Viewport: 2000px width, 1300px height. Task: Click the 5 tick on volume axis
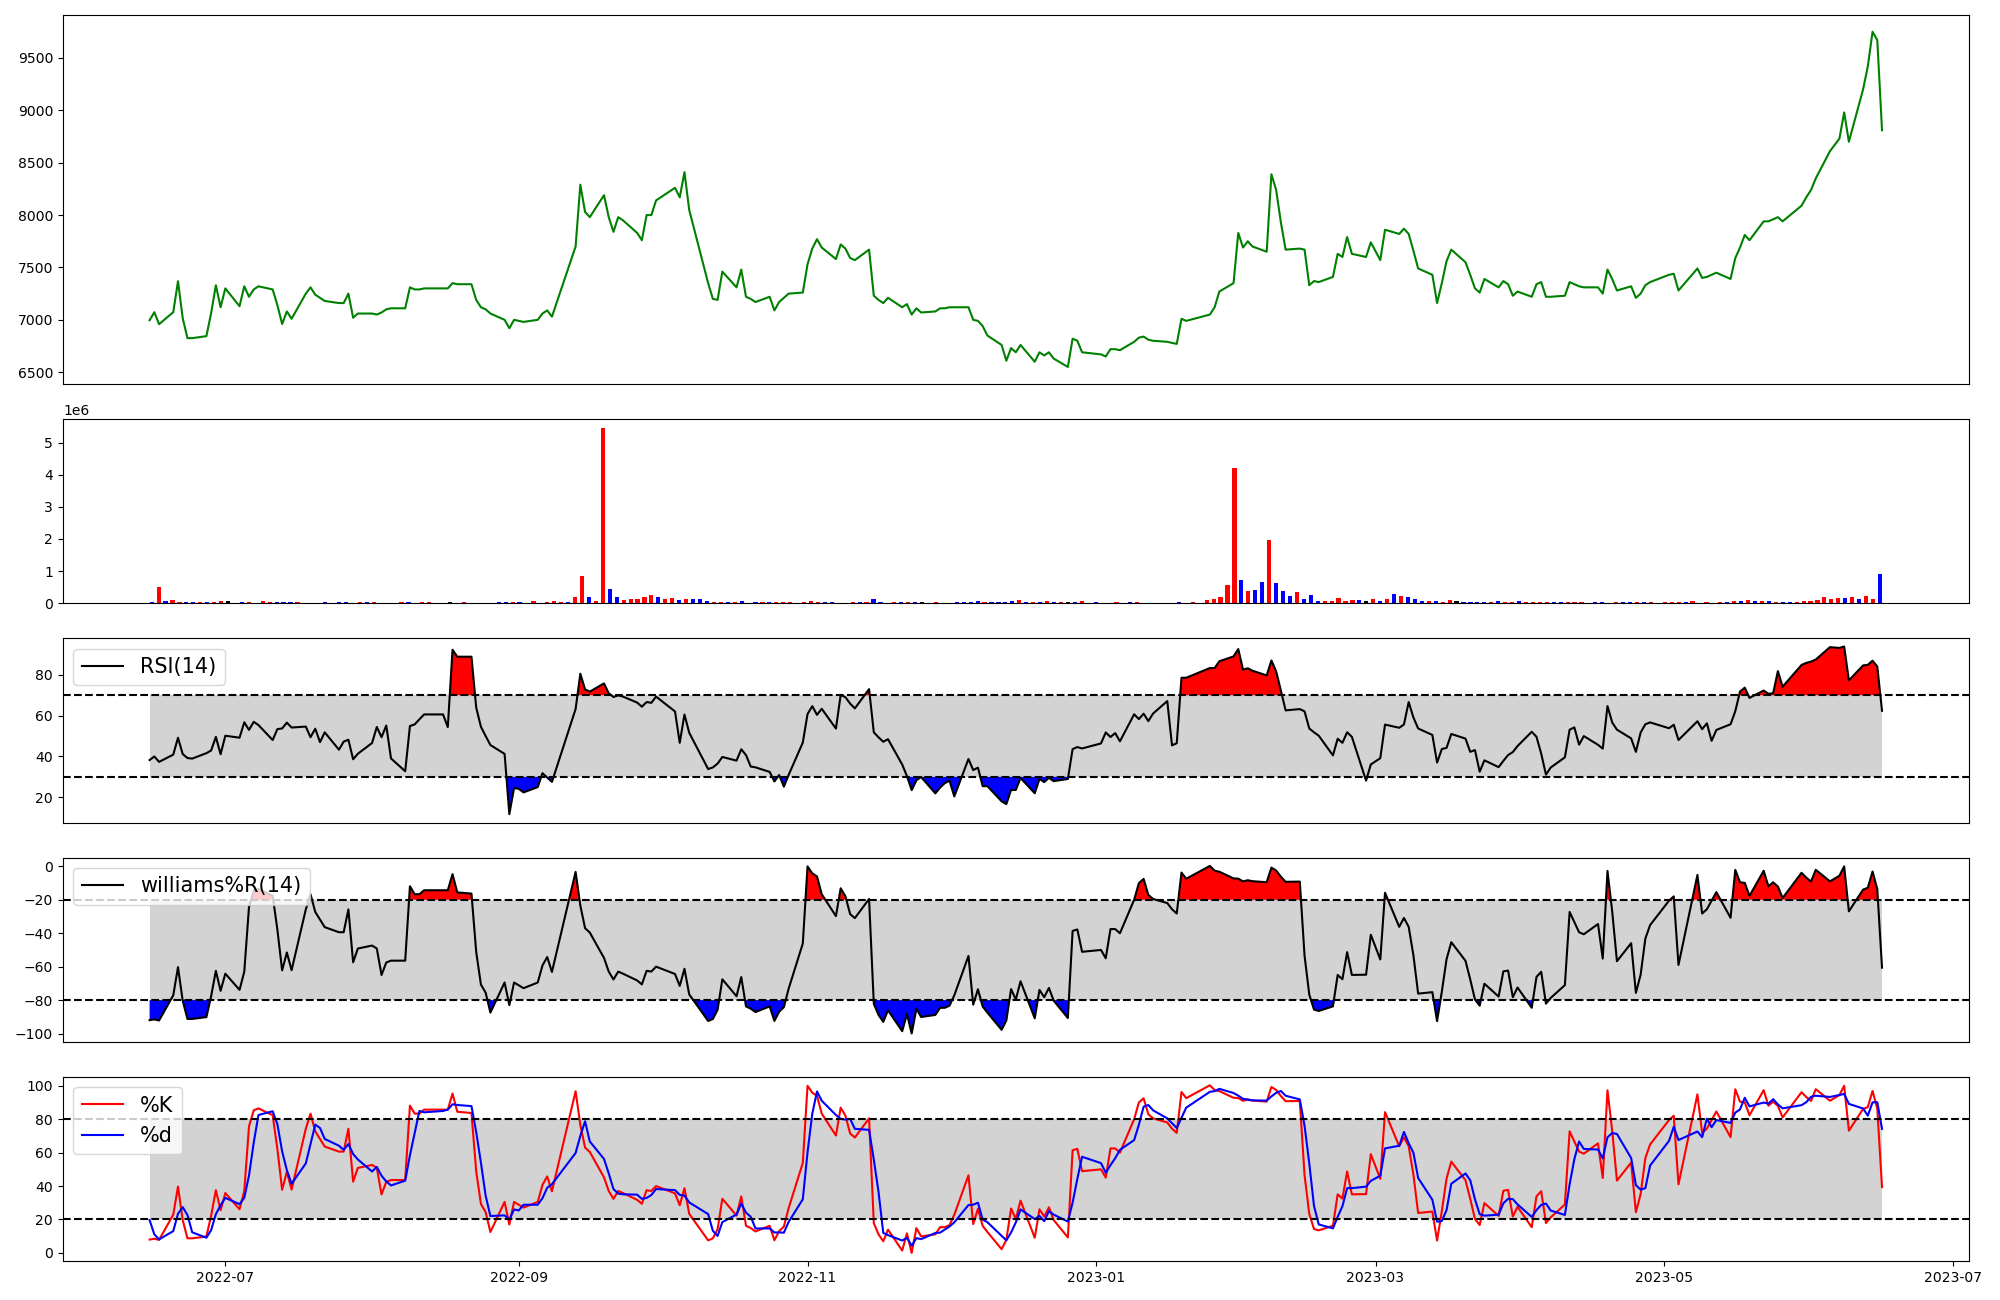pyautogui.click(x=49, y=443)
